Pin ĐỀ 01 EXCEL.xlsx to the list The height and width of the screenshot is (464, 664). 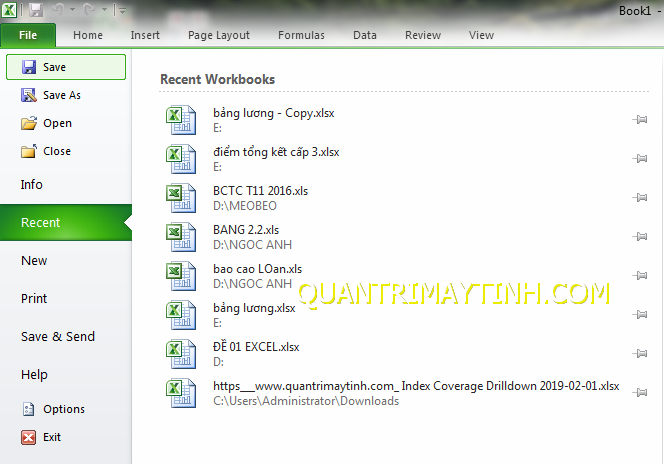[640, 354]
